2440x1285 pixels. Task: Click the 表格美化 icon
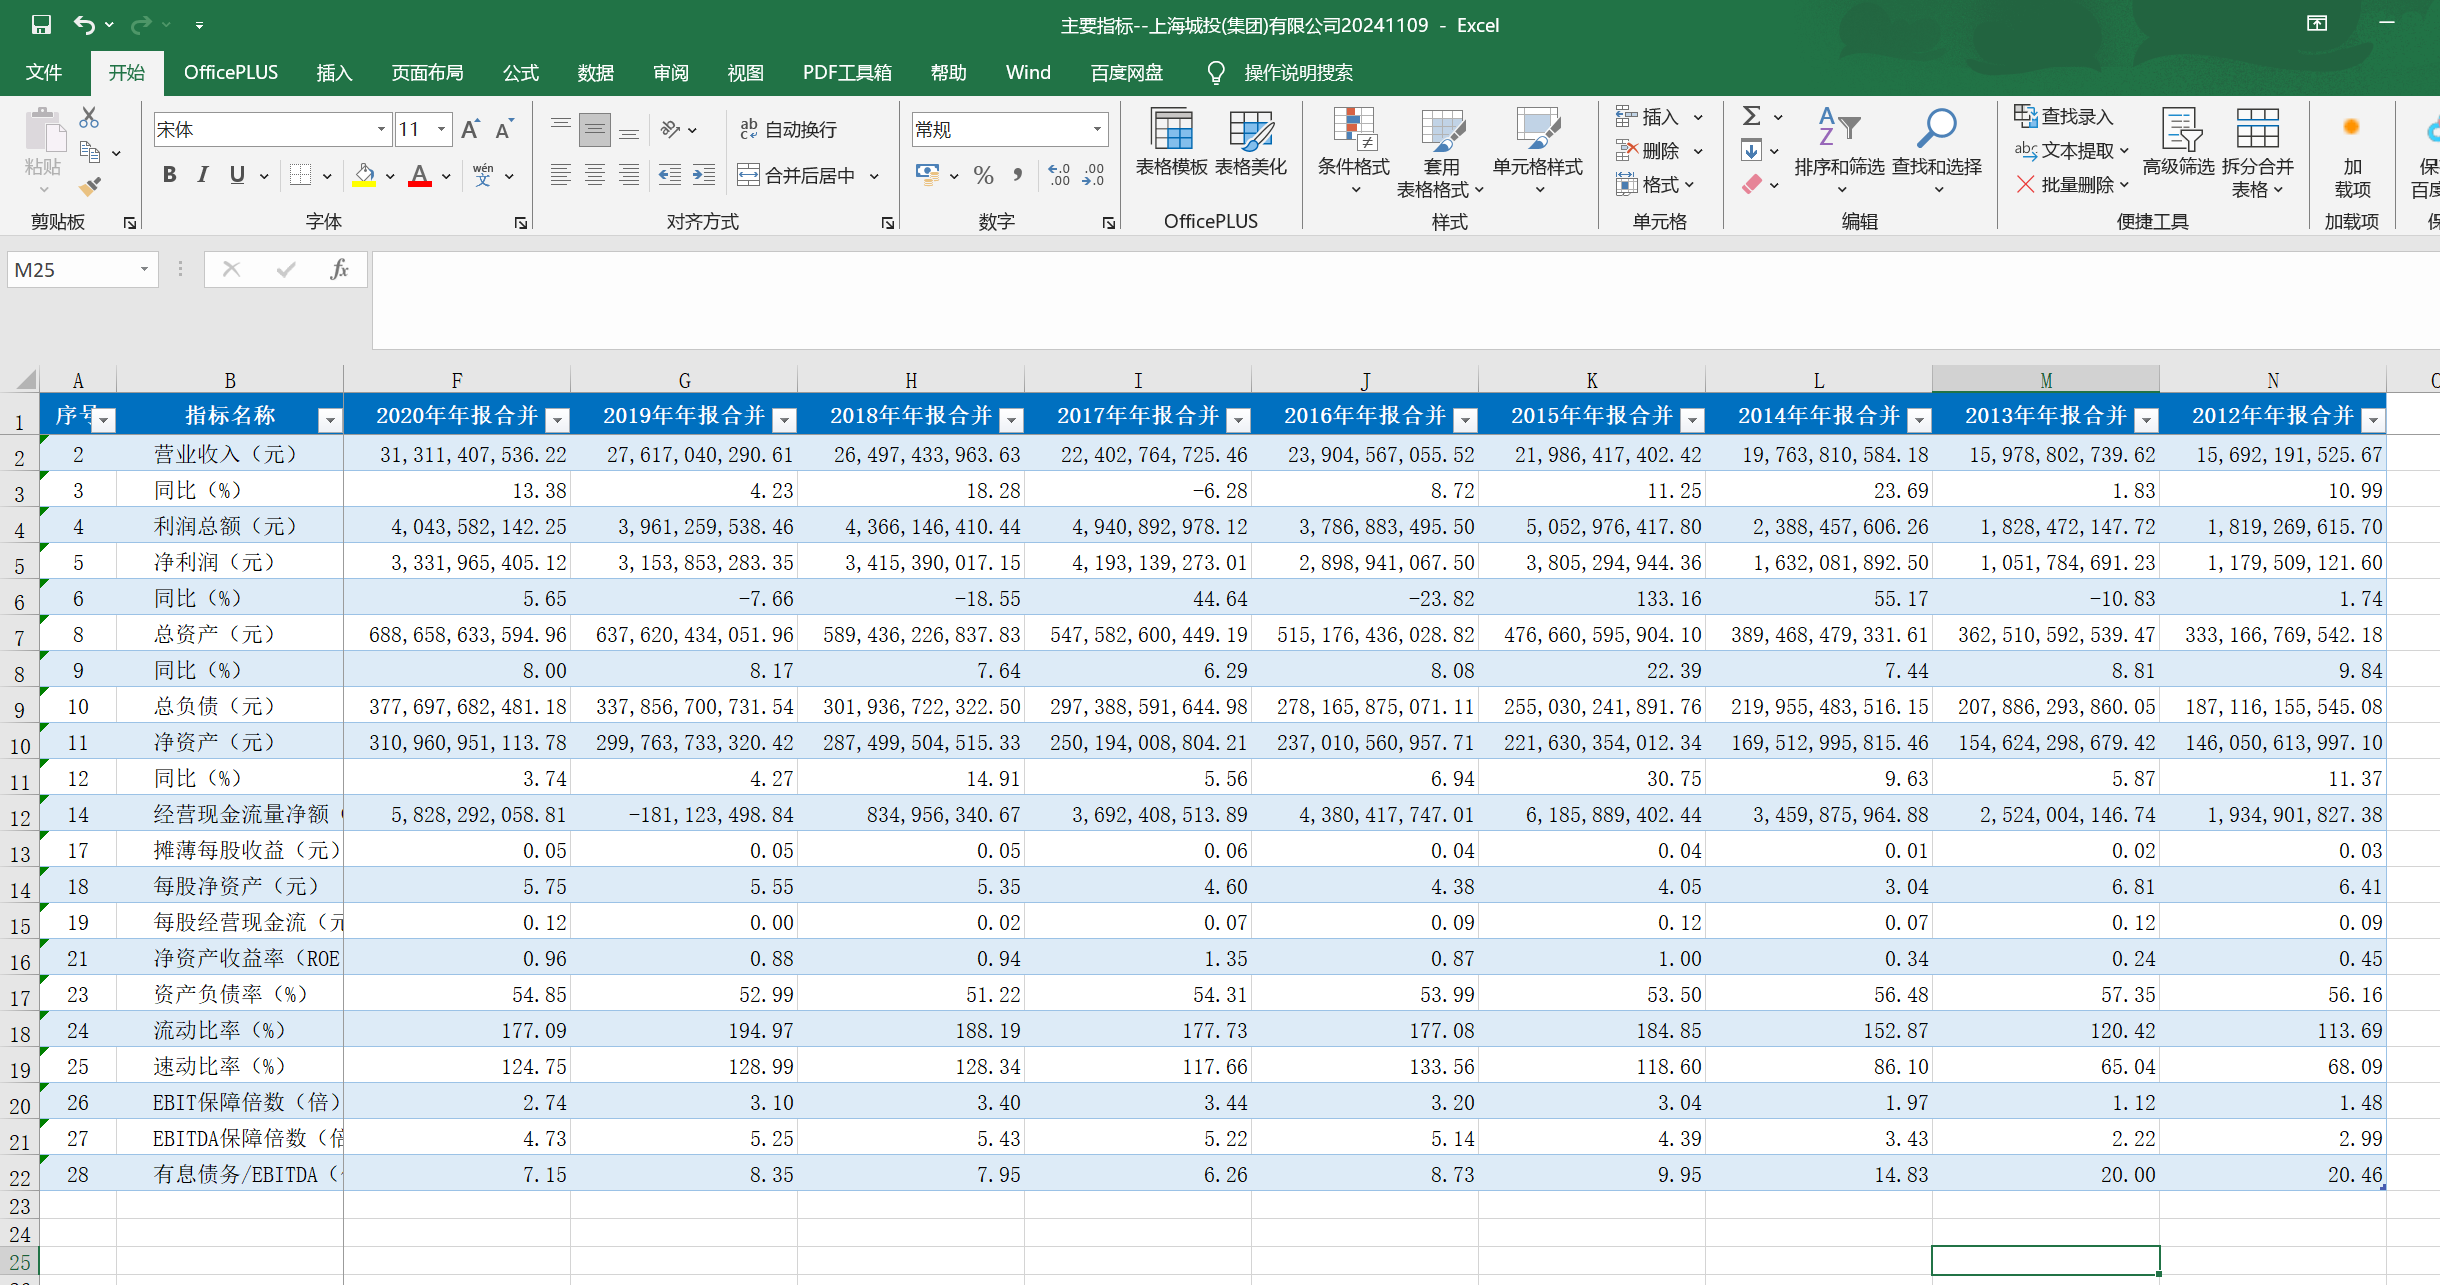tap(1250, 130)
